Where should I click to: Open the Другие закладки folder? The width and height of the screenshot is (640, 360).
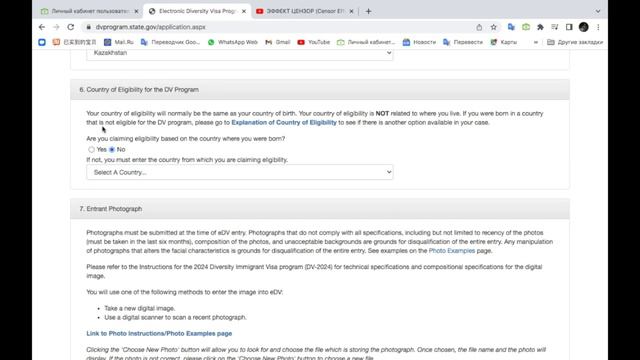click(x=575, y=42)
